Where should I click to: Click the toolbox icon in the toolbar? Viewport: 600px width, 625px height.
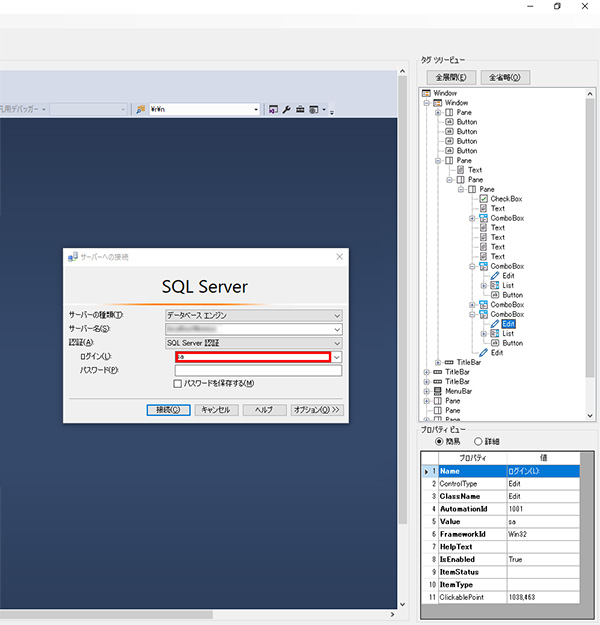coord(300,109)
